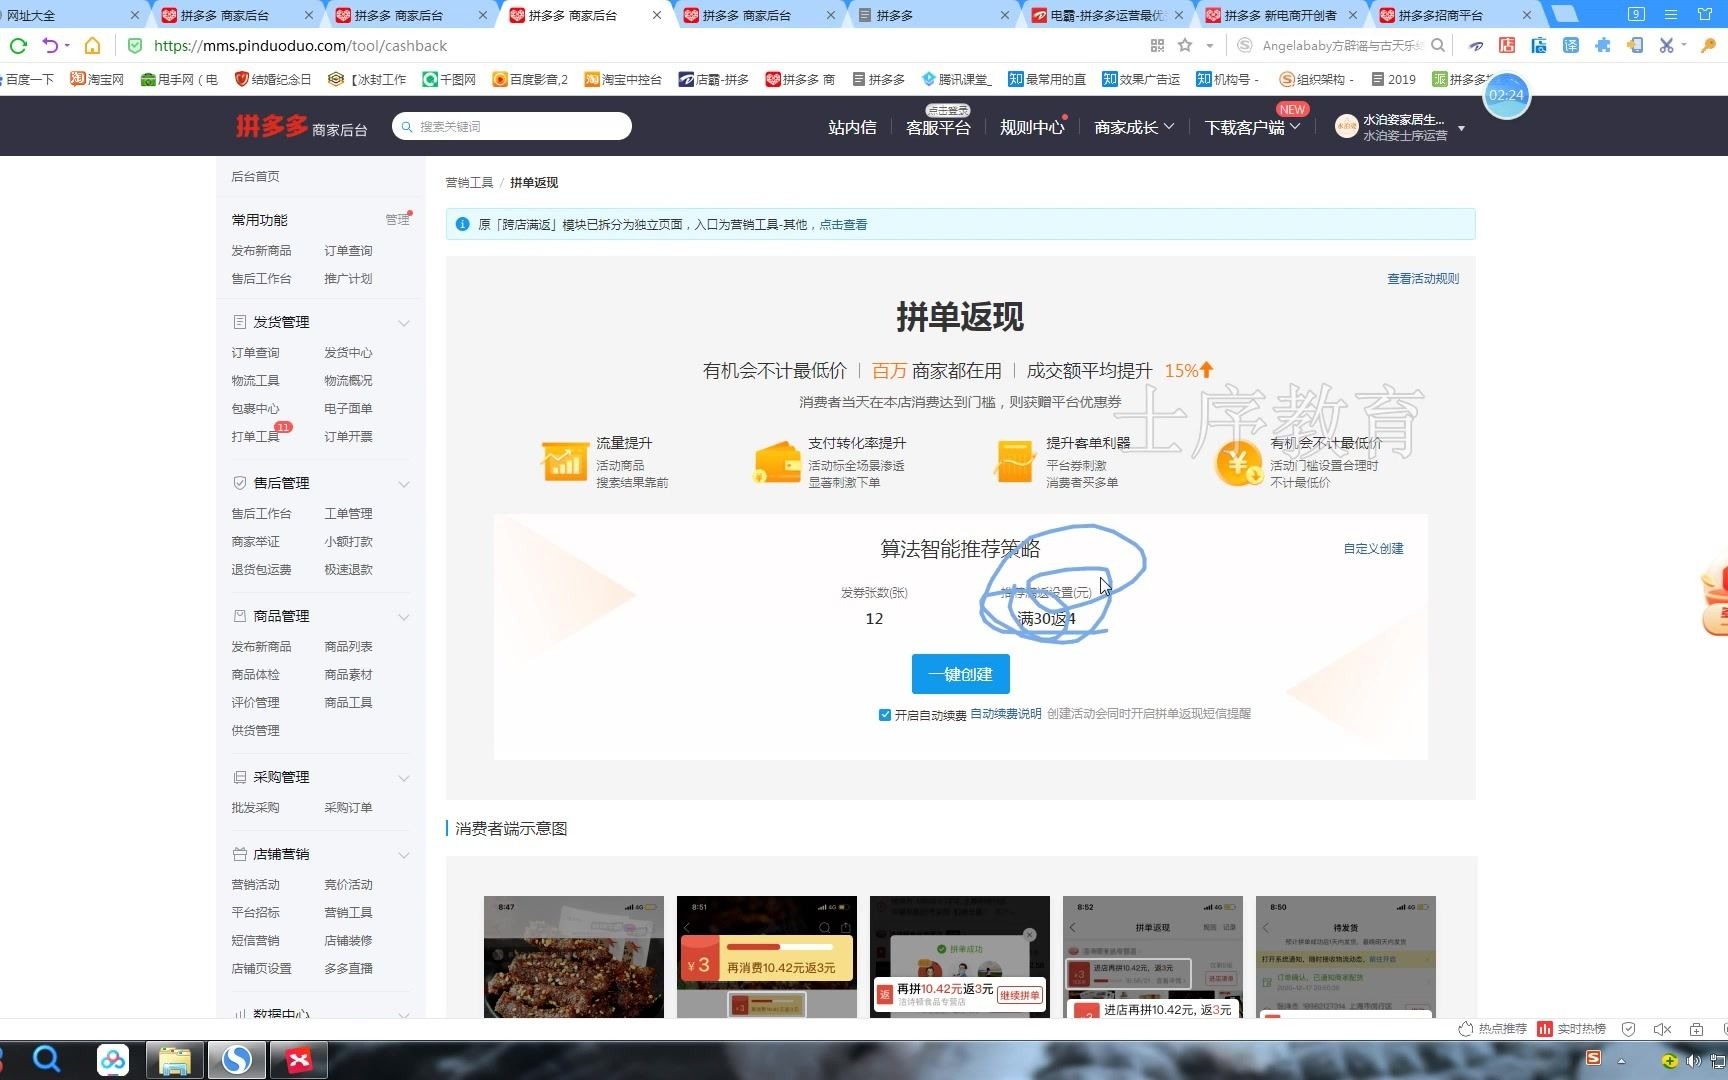Open the browser hamburger menu icon
This screenshot has height=1080, width=1728.
click(x=1671, y=15)
